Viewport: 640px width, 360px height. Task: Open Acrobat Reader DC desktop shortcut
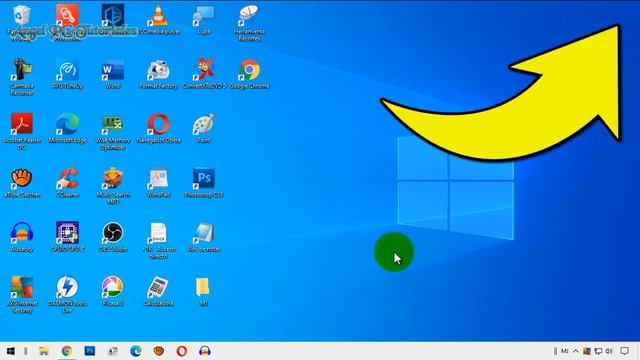click(x=22, y=124)
